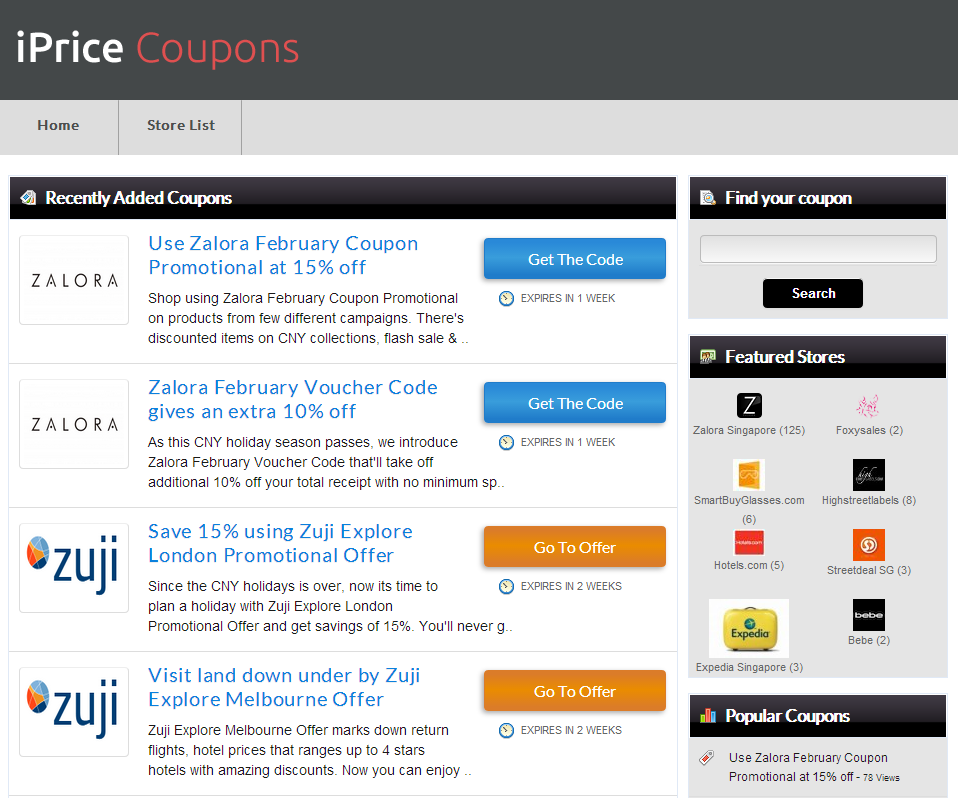Click clock icon of Zuji Melbourne offer expiry

(x=506, y=730)
